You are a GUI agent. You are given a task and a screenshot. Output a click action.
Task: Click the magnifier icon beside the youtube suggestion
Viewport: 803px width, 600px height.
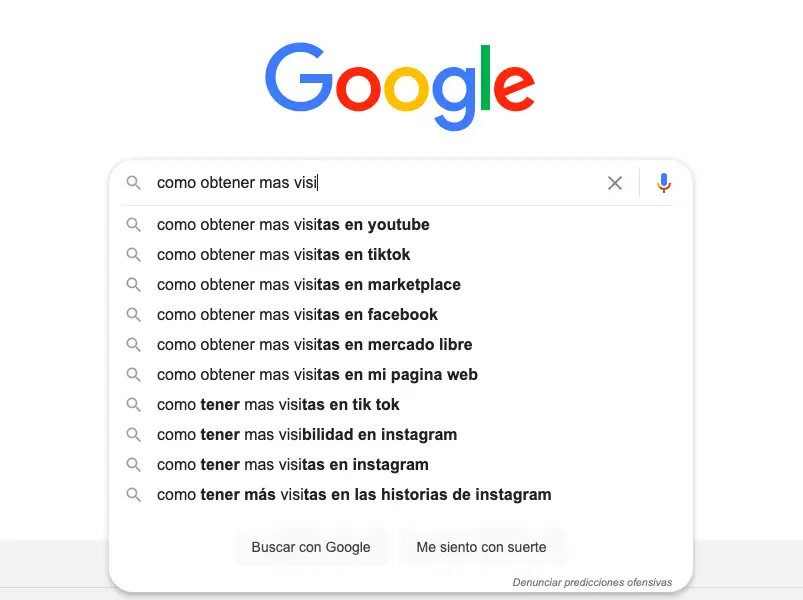coord(133,225)
